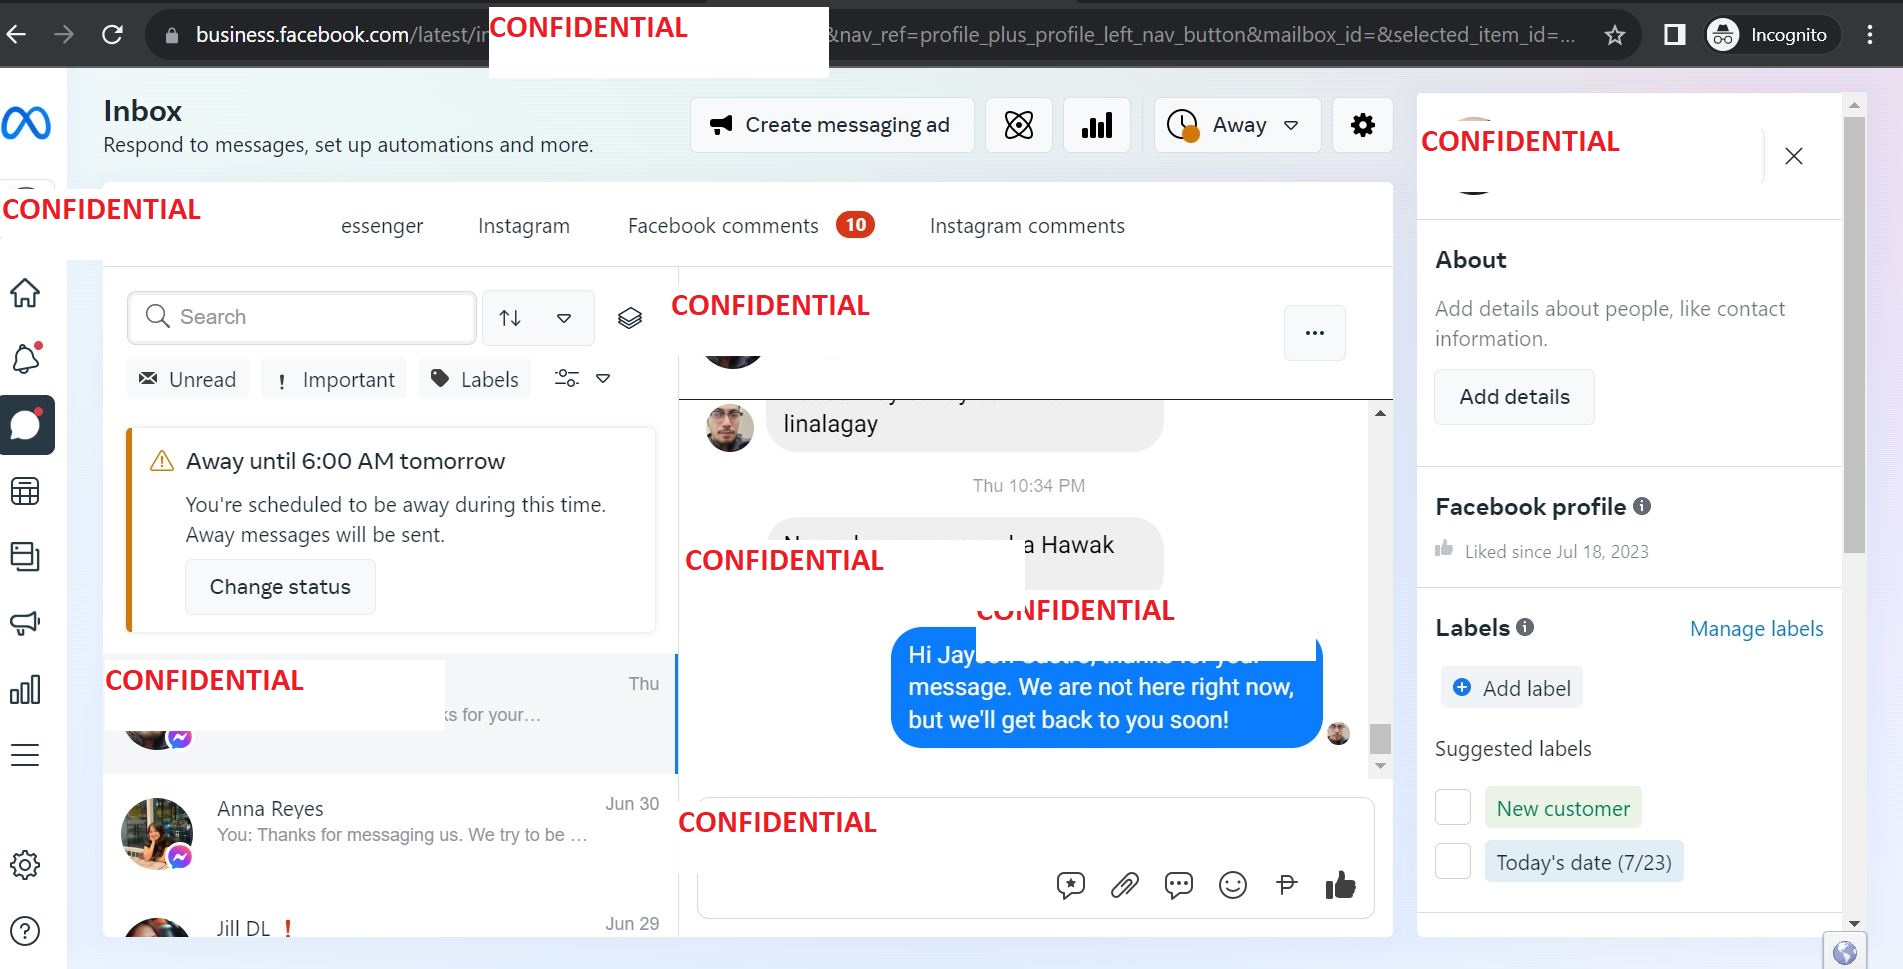This screenshot has height=969, width=1903.
Task: Click the Search conversations field
Action: pos(302,317)
